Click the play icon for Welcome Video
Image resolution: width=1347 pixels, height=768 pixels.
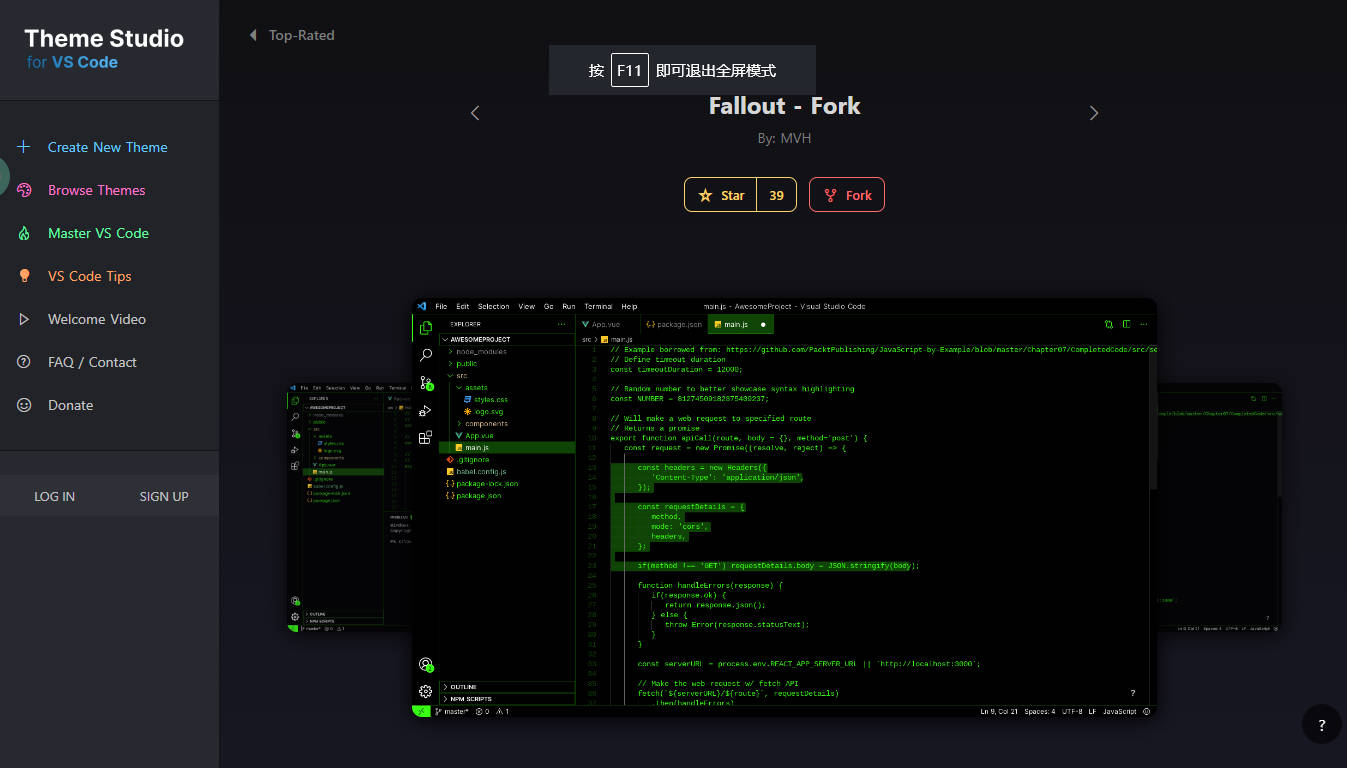tap(24, 319)
